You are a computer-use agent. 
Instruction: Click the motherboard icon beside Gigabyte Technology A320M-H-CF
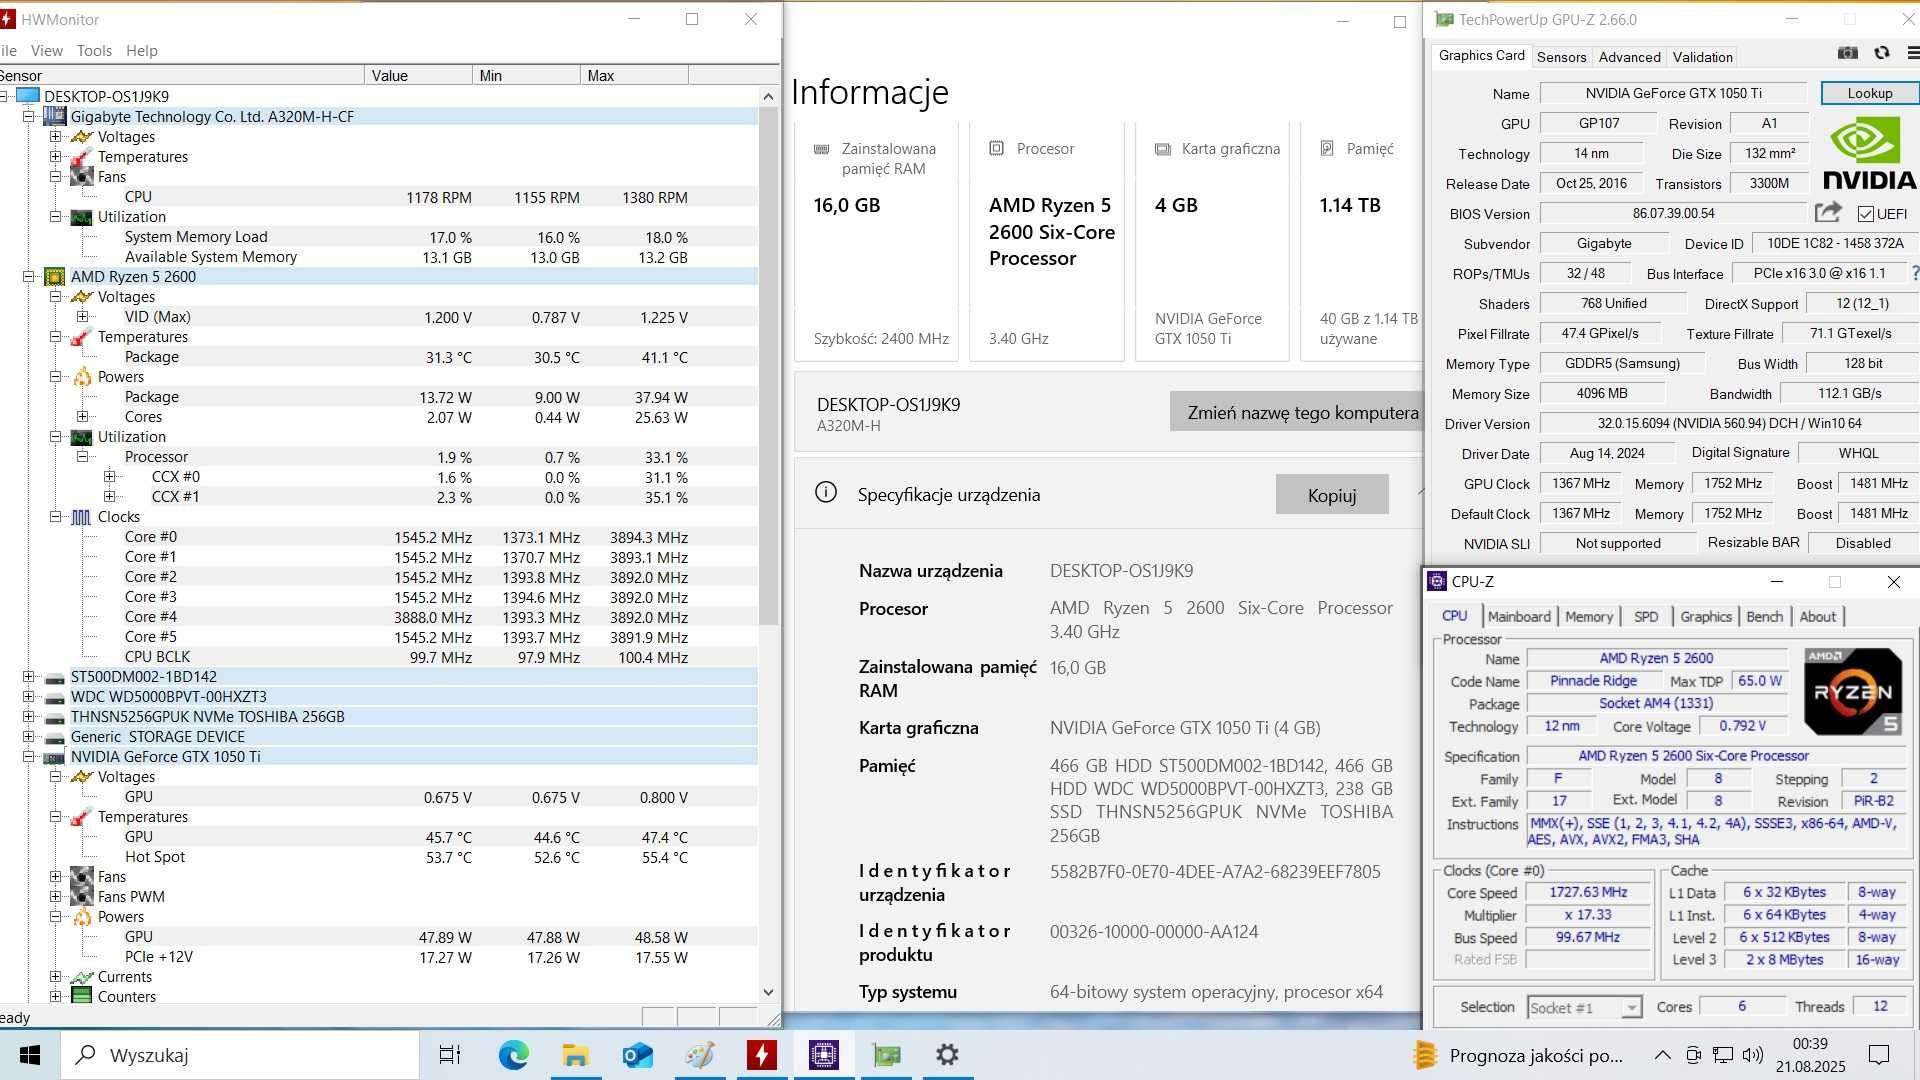click(x=55, y=116)
